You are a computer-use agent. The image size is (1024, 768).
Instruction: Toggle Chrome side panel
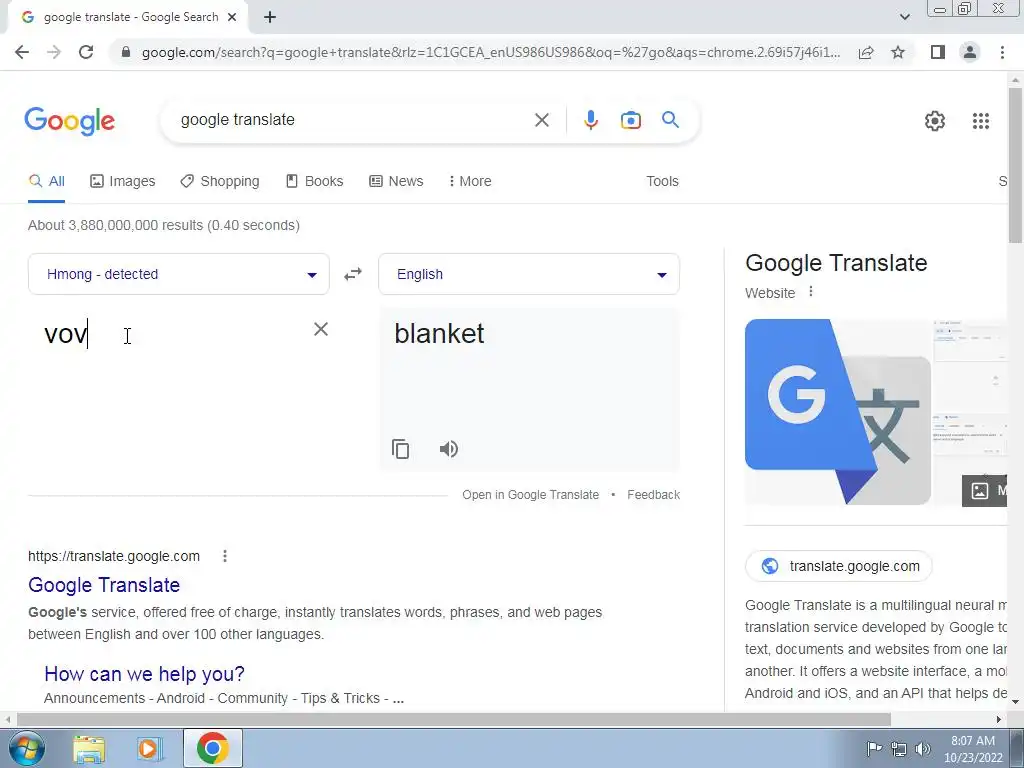click(938, 52)
